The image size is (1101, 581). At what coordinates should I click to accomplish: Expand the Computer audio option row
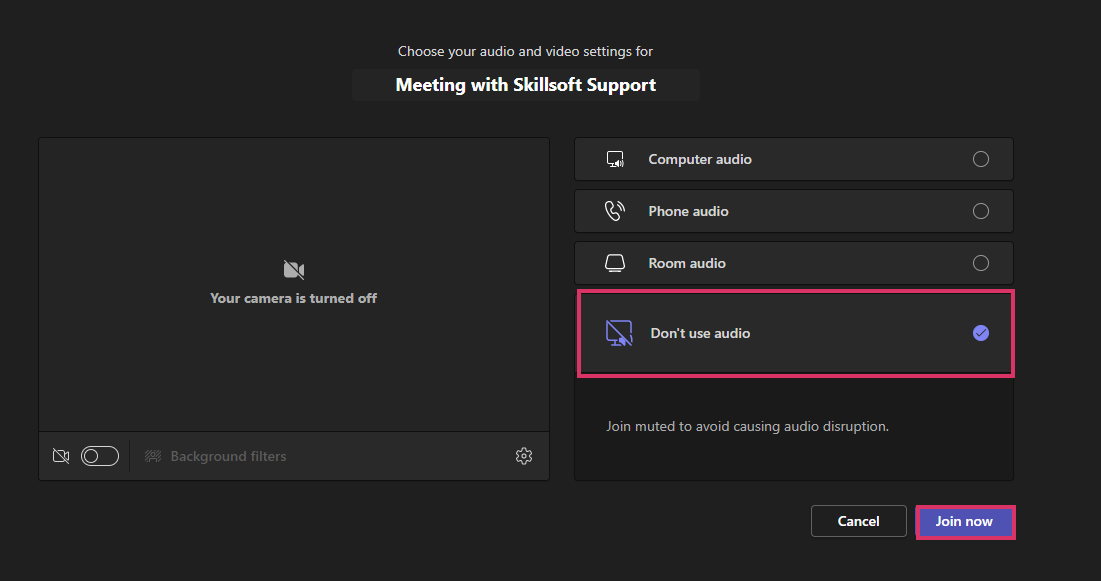[793, 158]
